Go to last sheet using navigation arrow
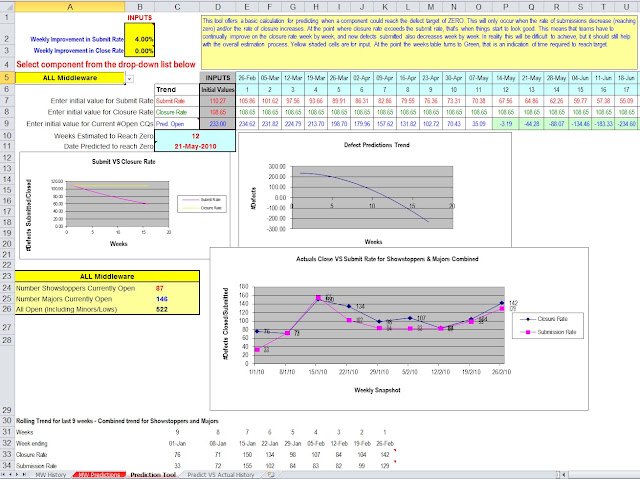This screenshot has height=479, width=640. tap(24, 475)
